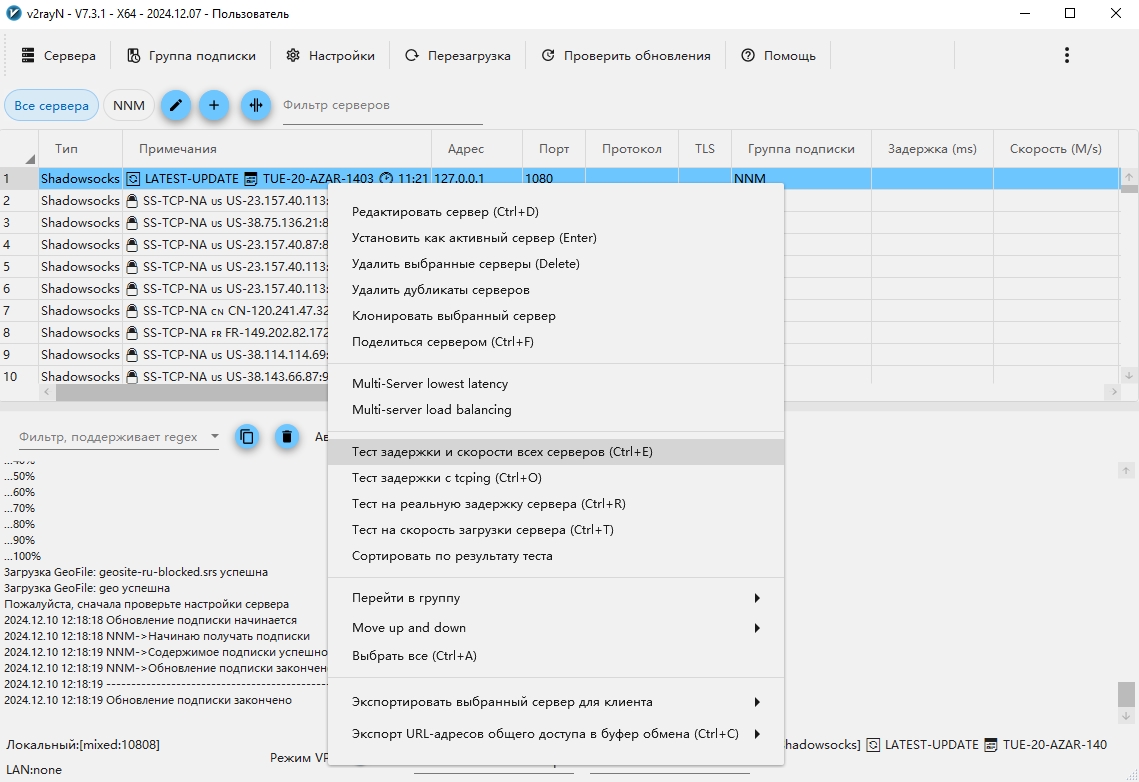Choose Тест на скорость загрузки сервера
The width and height of the screenshot is (1139, 782).
pos(556,530)
